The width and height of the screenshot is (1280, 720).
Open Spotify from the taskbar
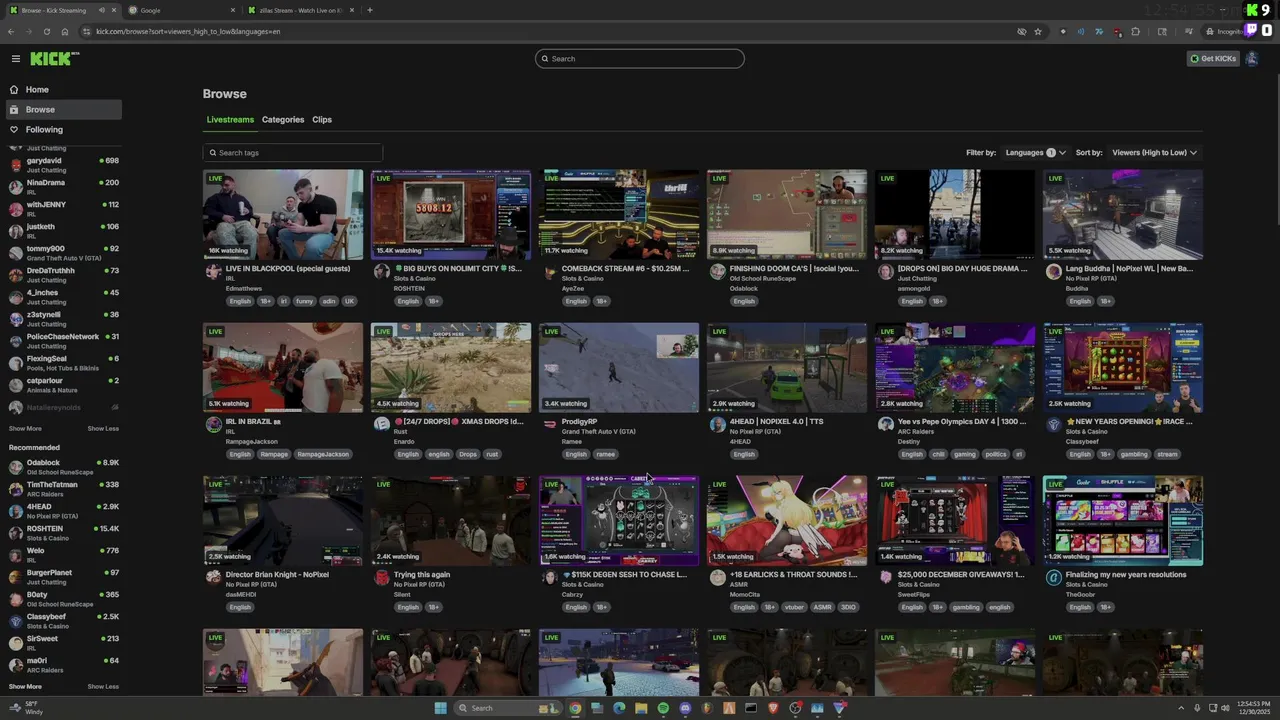(663, 708)
